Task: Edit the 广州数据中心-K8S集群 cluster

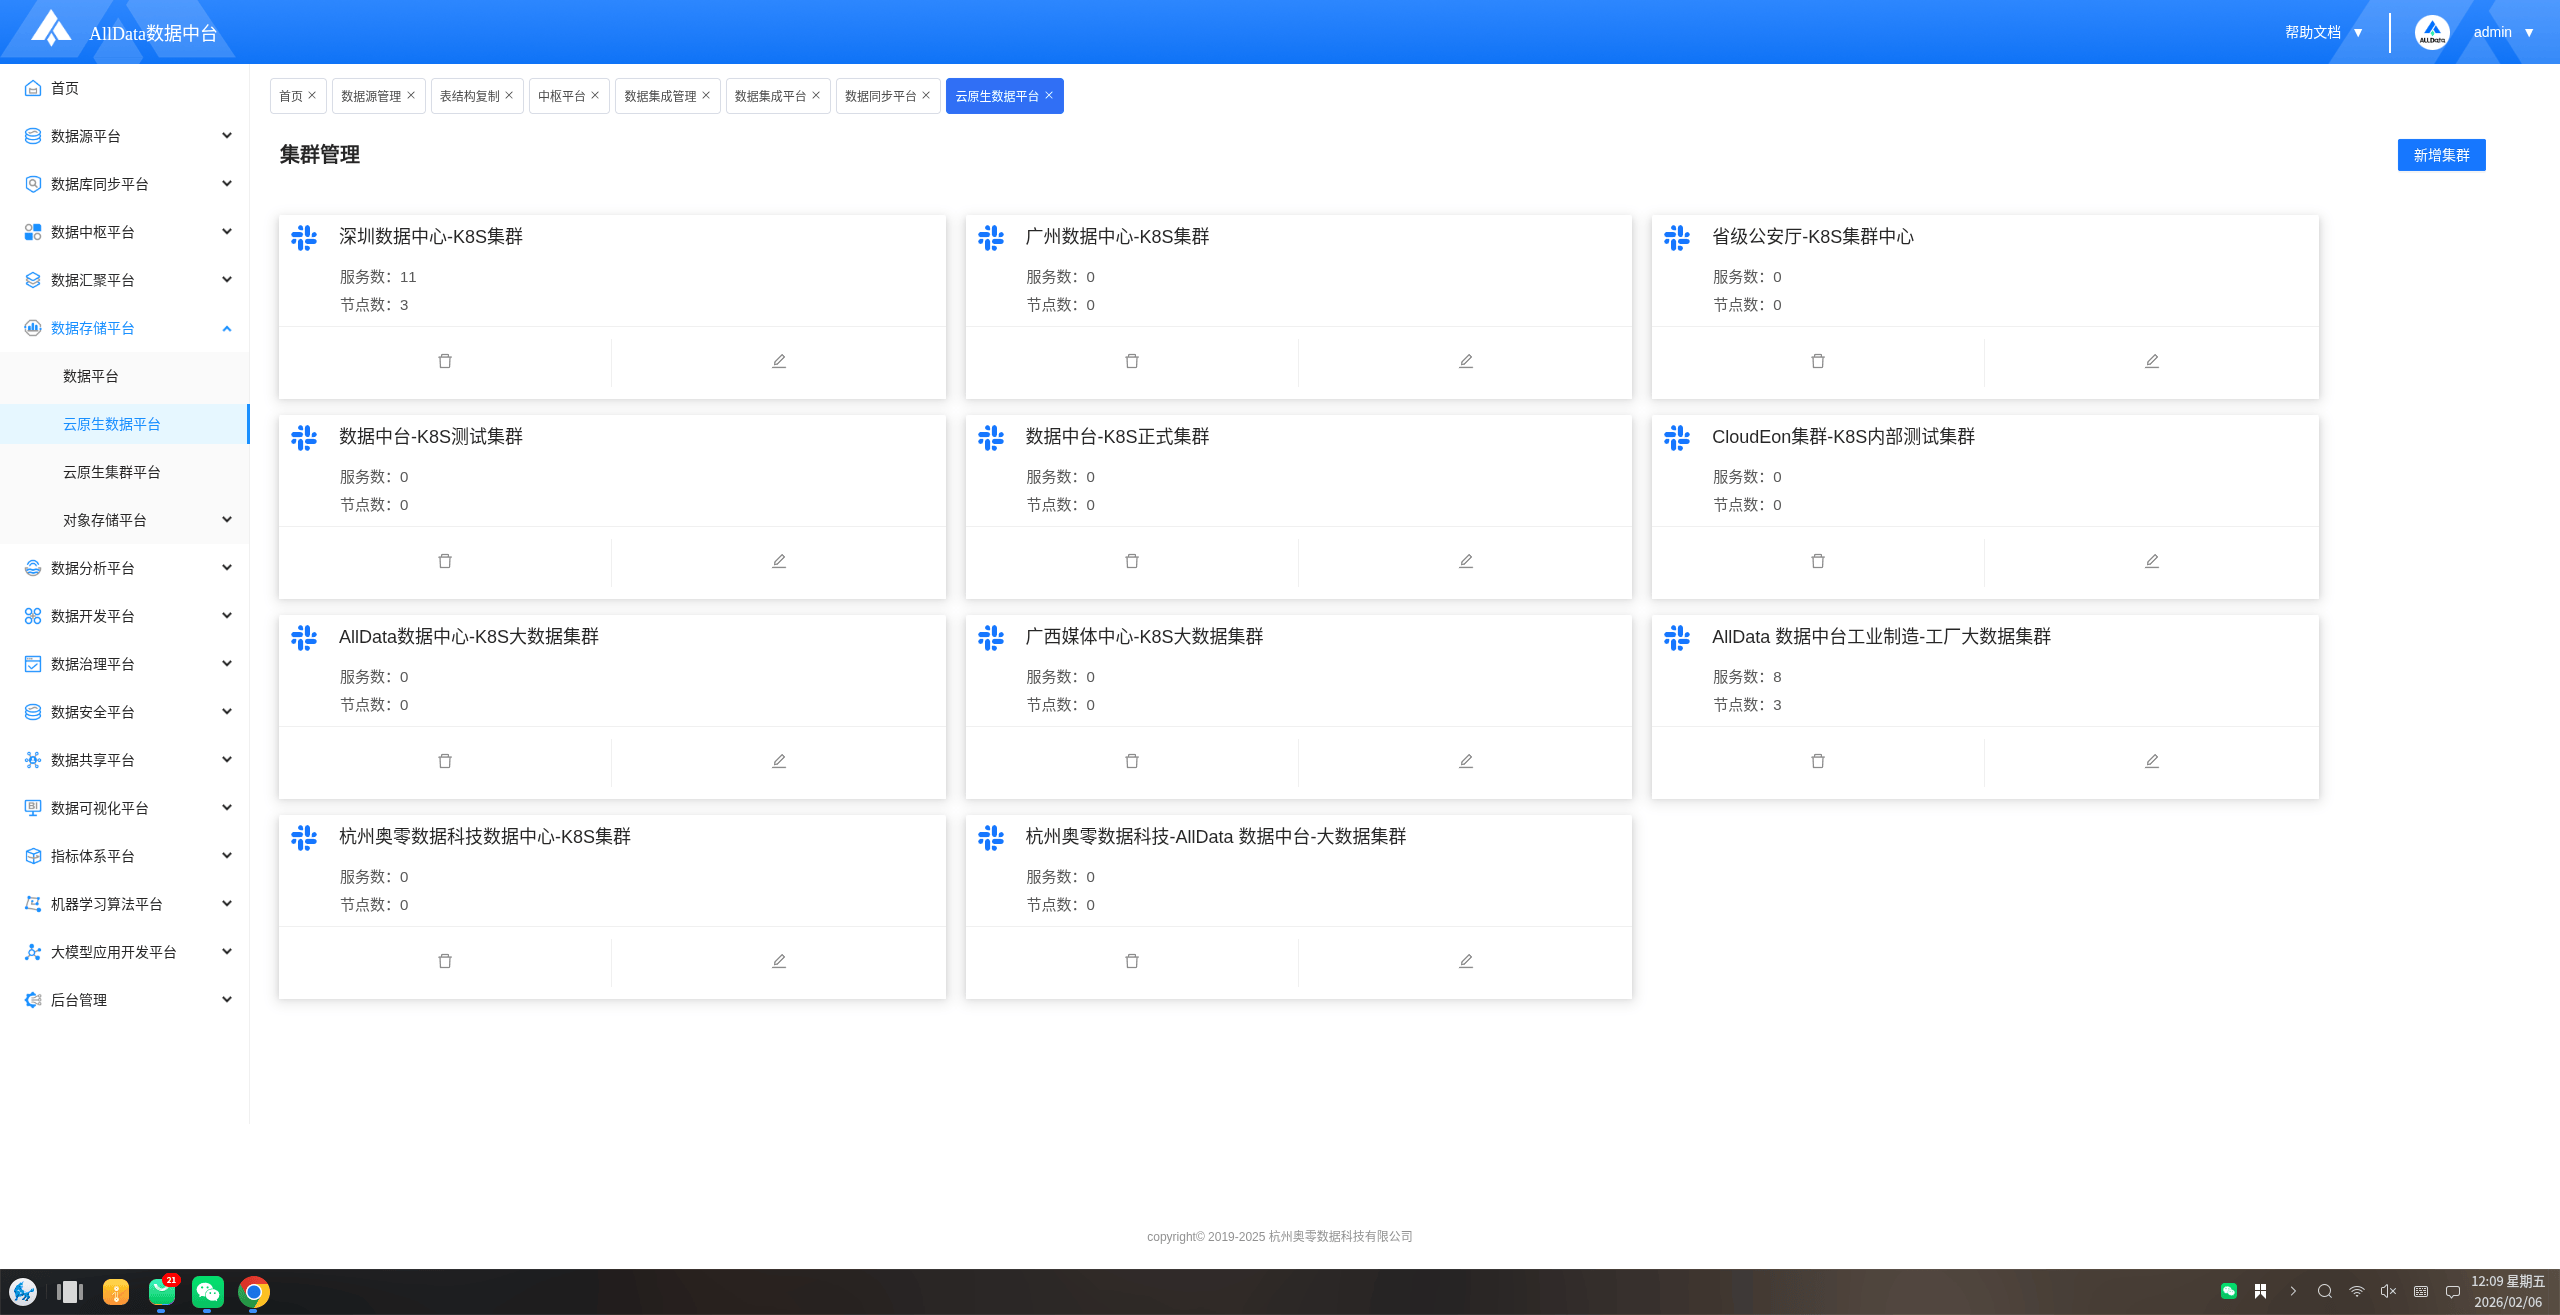Action: click(1465, 361)
